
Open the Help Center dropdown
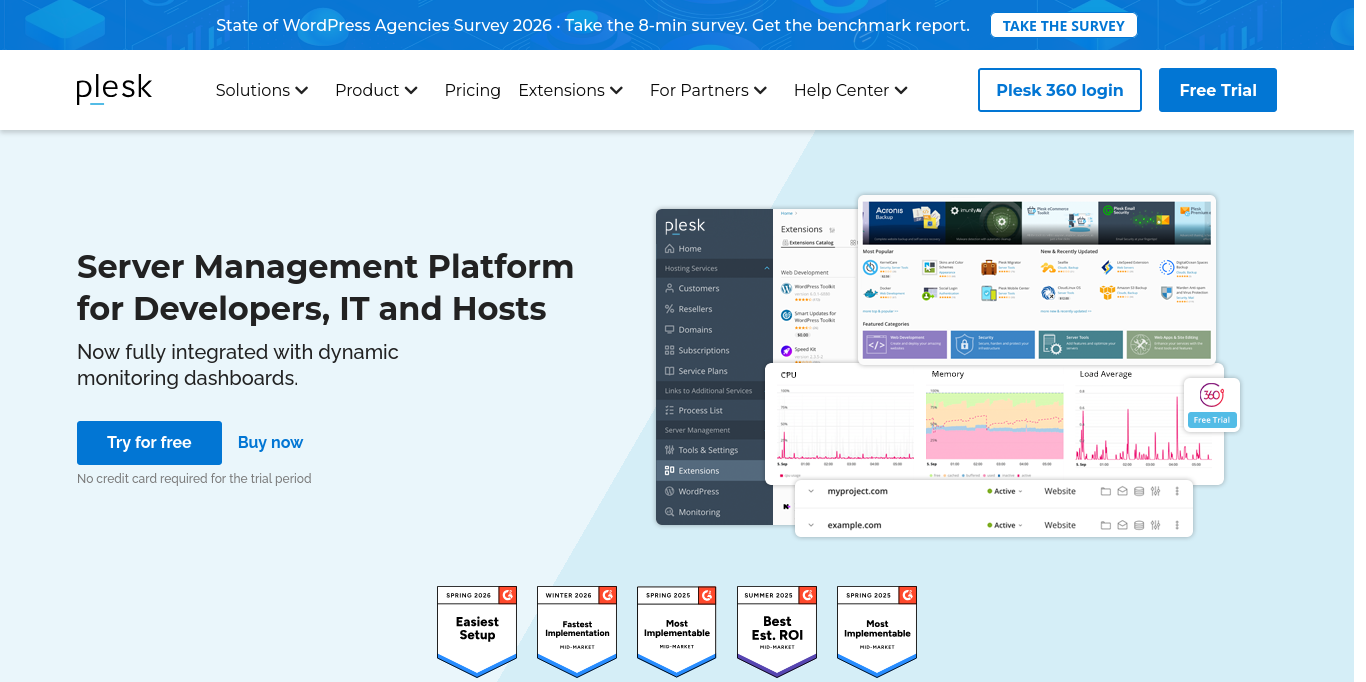click(x=851, y=90)
